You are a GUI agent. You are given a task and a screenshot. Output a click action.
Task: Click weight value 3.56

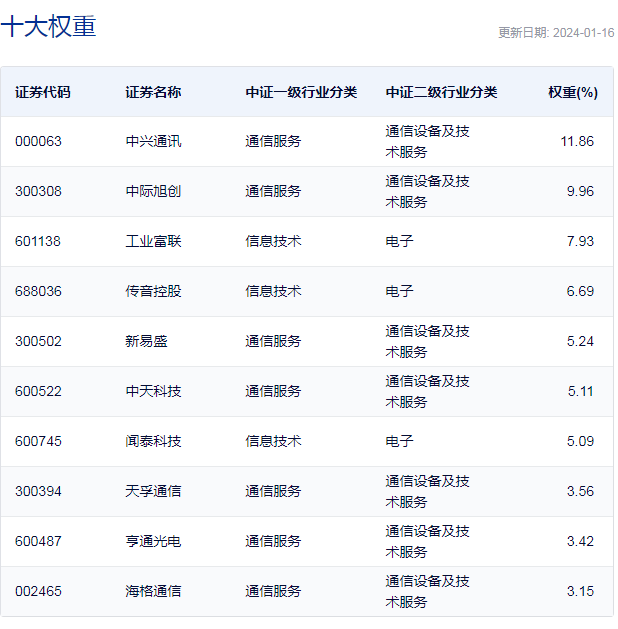(x=580, y=491)
